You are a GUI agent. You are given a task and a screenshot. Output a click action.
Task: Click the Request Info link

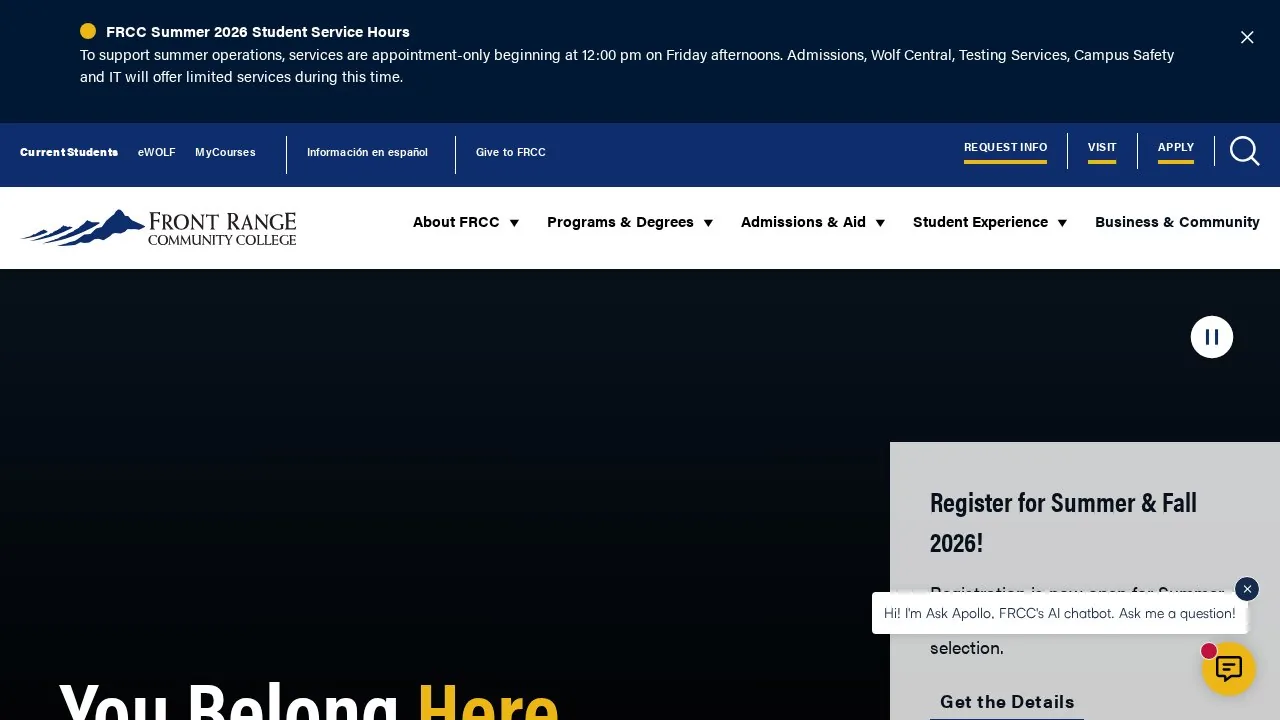(1005, 148)
